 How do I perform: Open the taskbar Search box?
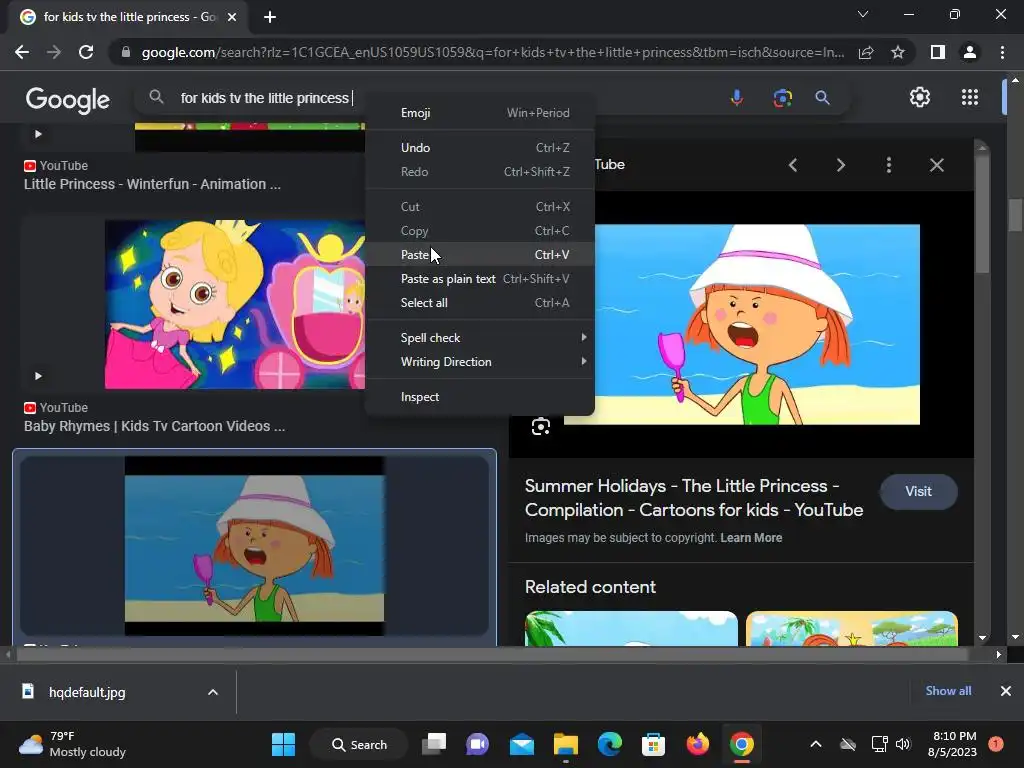point(359,744)
